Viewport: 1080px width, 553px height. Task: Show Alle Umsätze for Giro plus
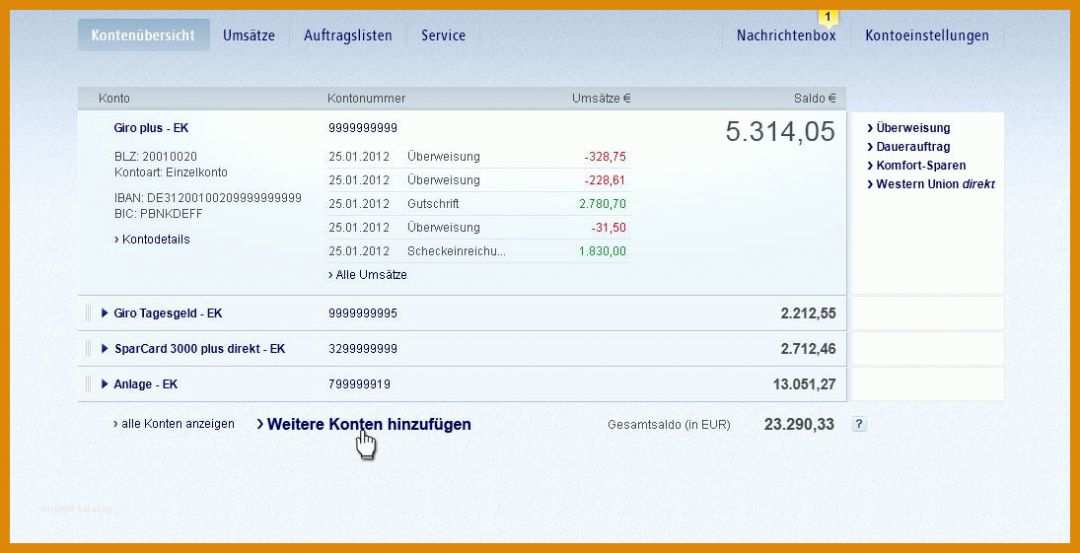point(368,275)
